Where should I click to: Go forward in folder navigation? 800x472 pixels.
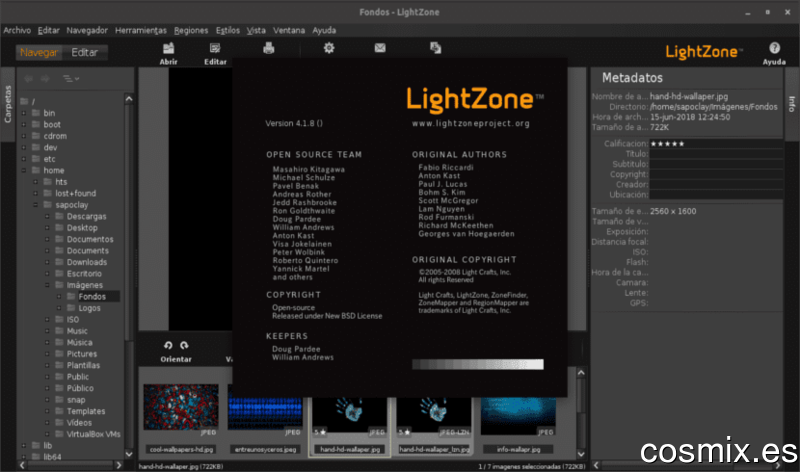[x=45, y=79]
